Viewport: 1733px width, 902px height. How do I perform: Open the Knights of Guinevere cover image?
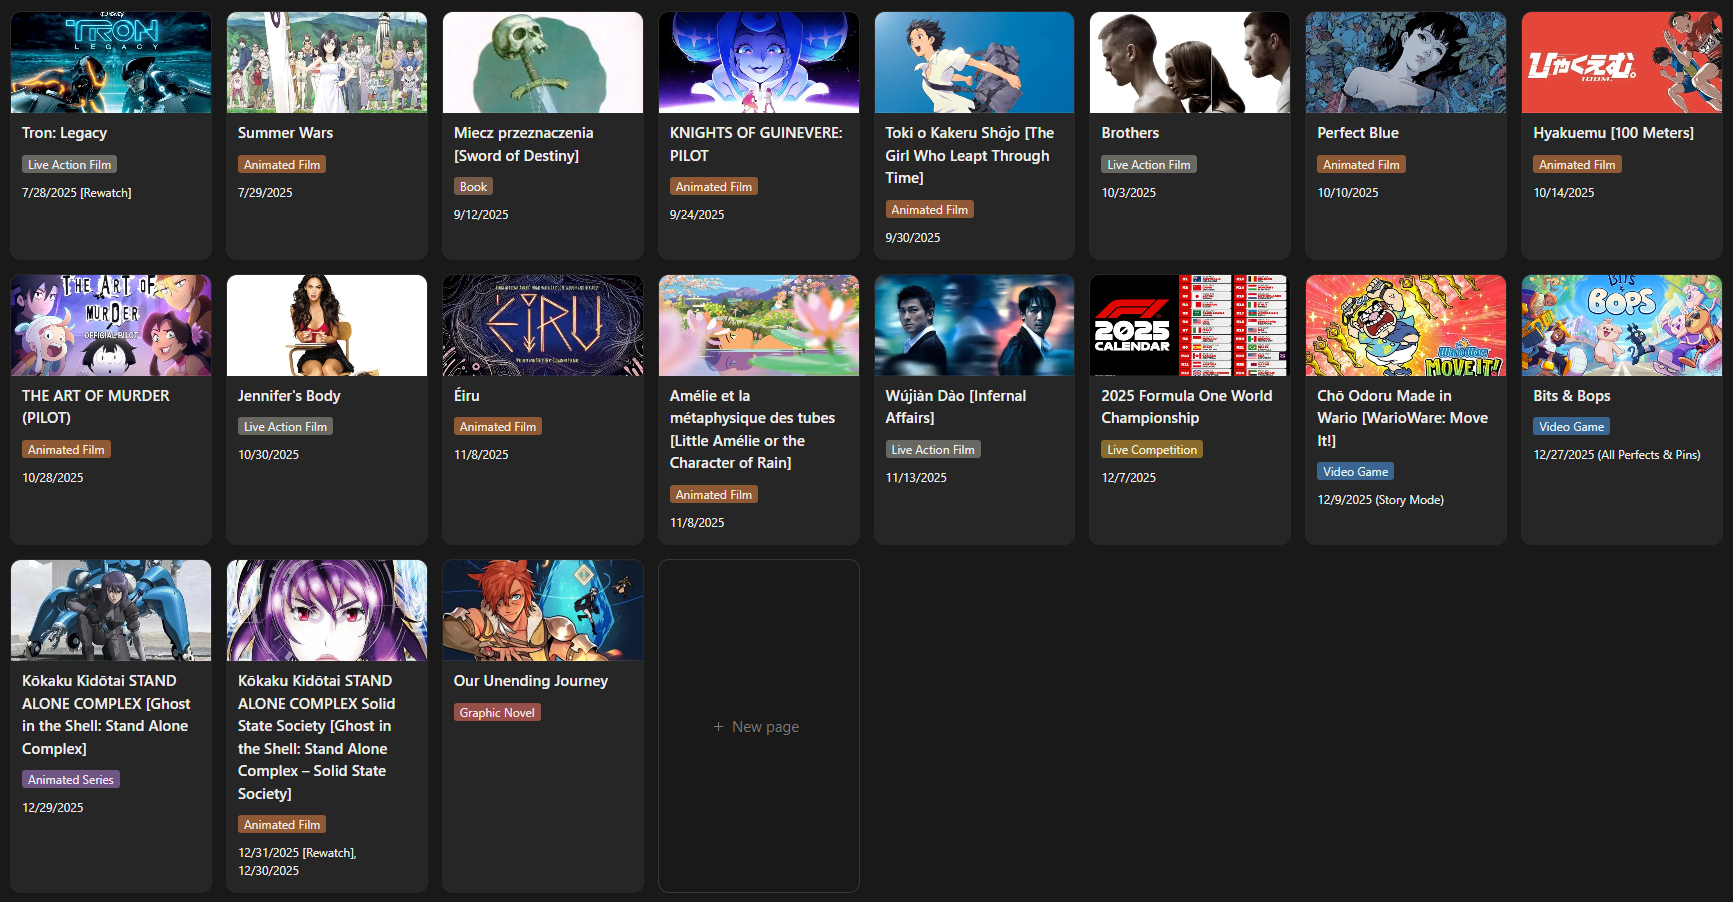point(759,62)
